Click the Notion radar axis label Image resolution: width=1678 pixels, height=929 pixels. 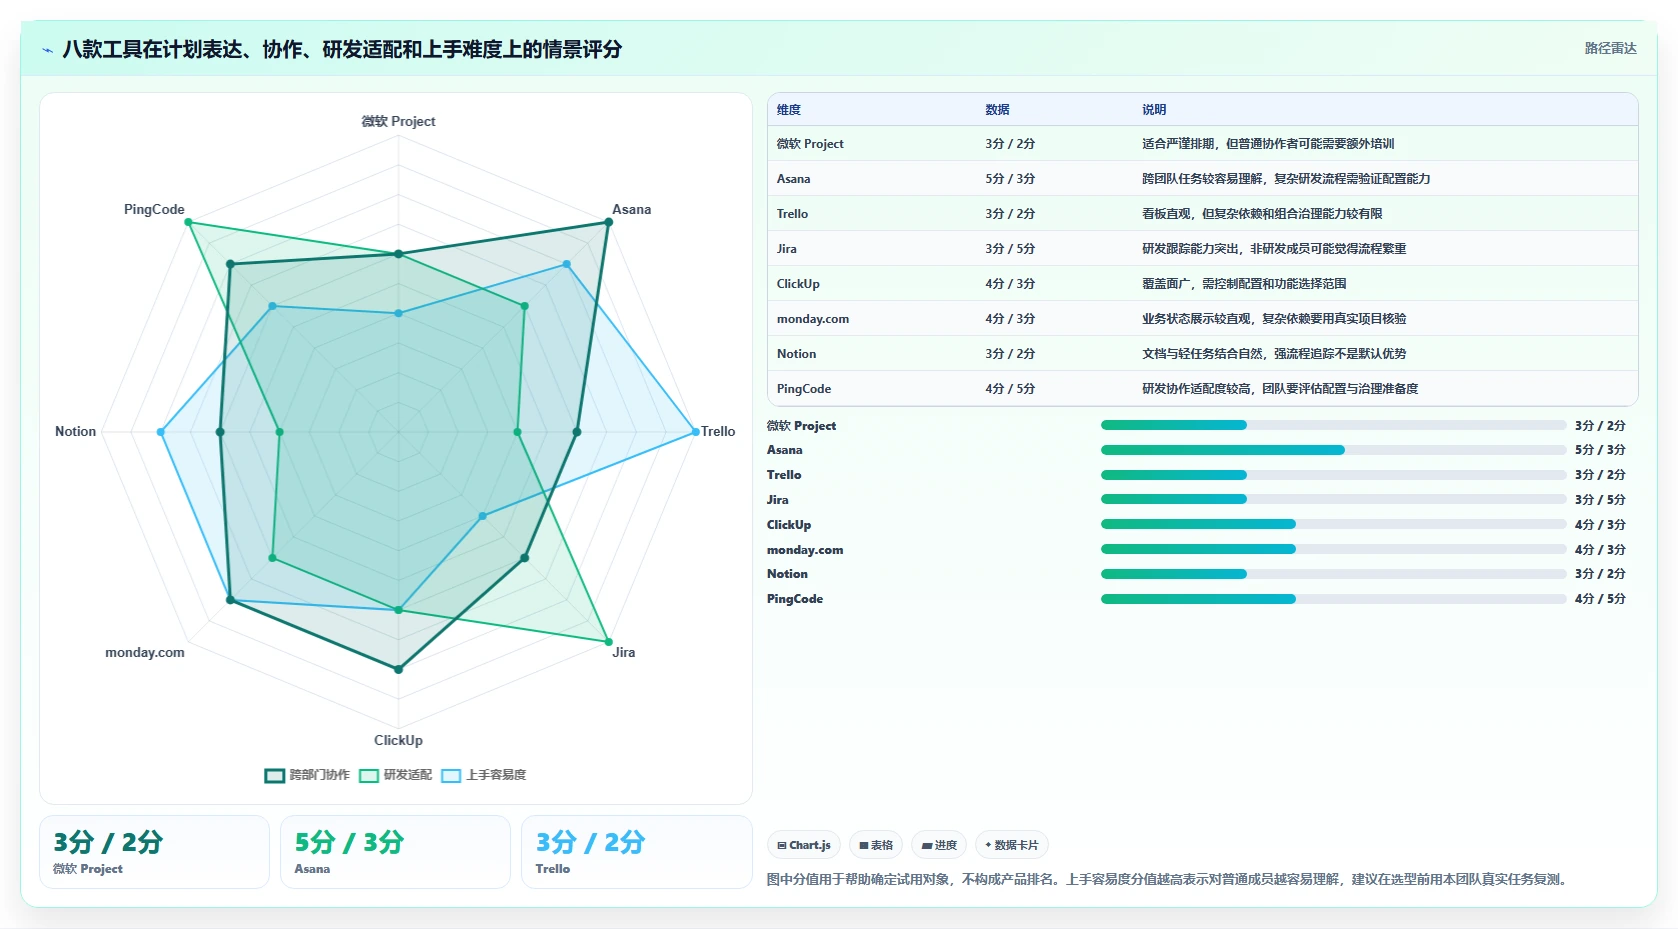(x=75, y=431)
